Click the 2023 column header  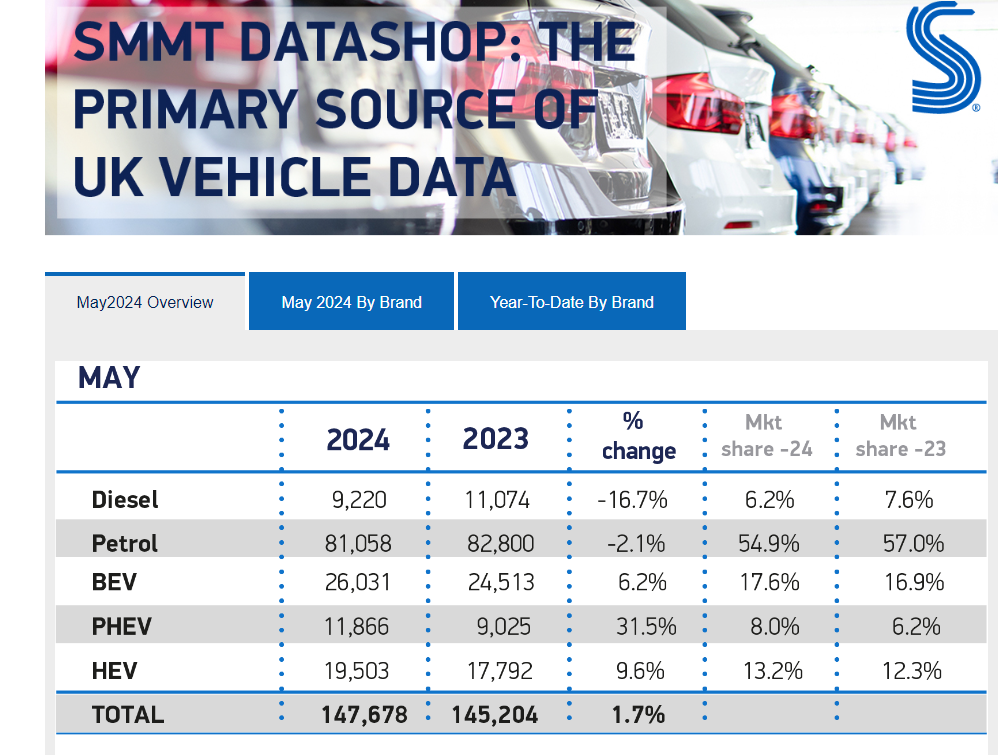(x=495, y=438)
